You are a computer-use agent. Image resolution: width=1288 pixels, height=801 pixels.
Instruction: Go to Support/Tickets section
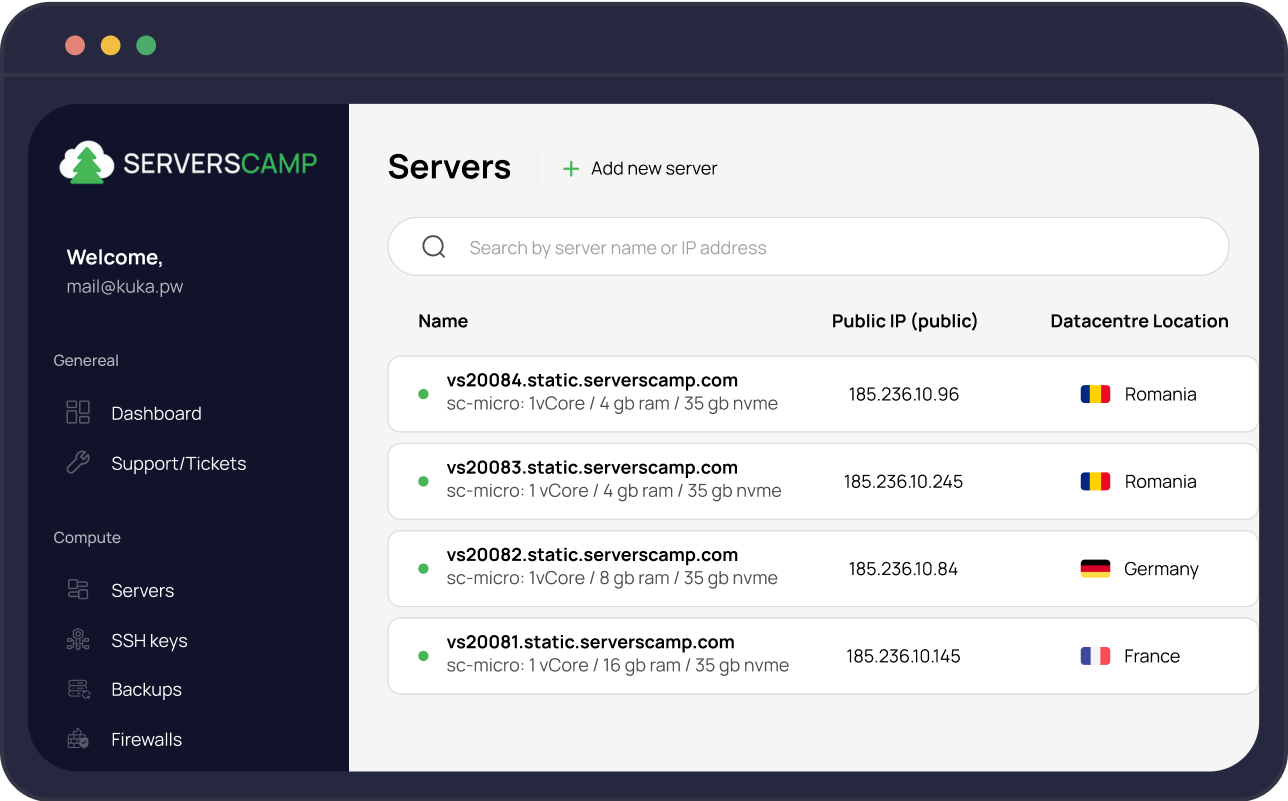178,463
